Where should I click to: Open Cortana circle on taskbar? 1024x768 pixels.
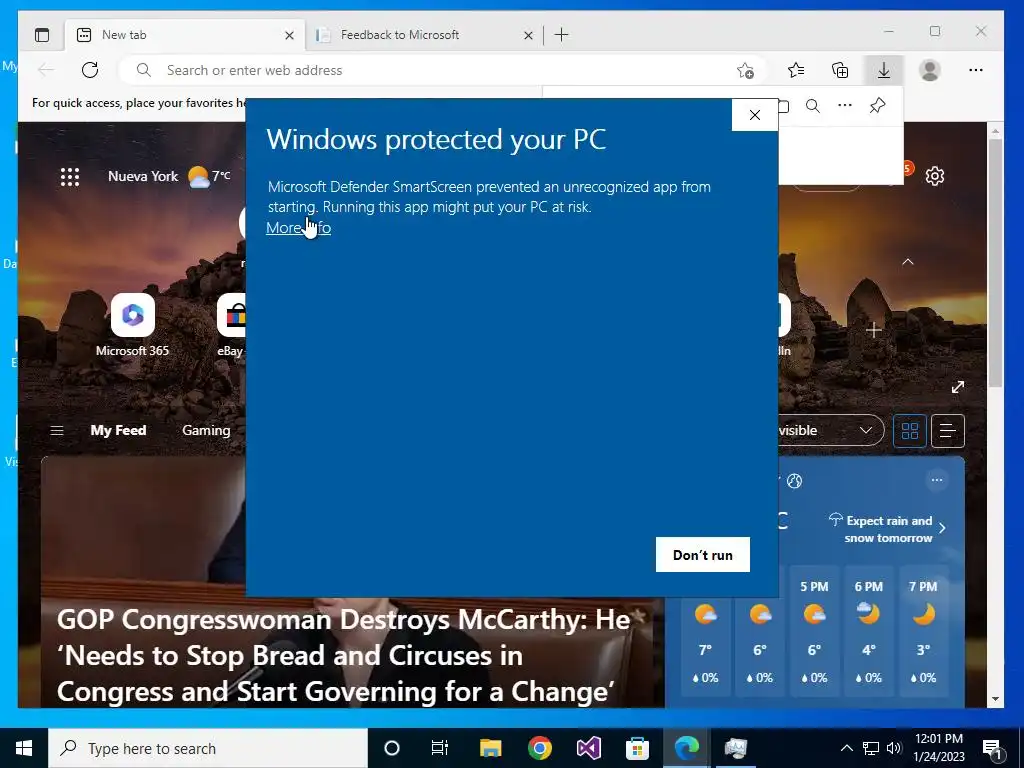coord(392,748)
